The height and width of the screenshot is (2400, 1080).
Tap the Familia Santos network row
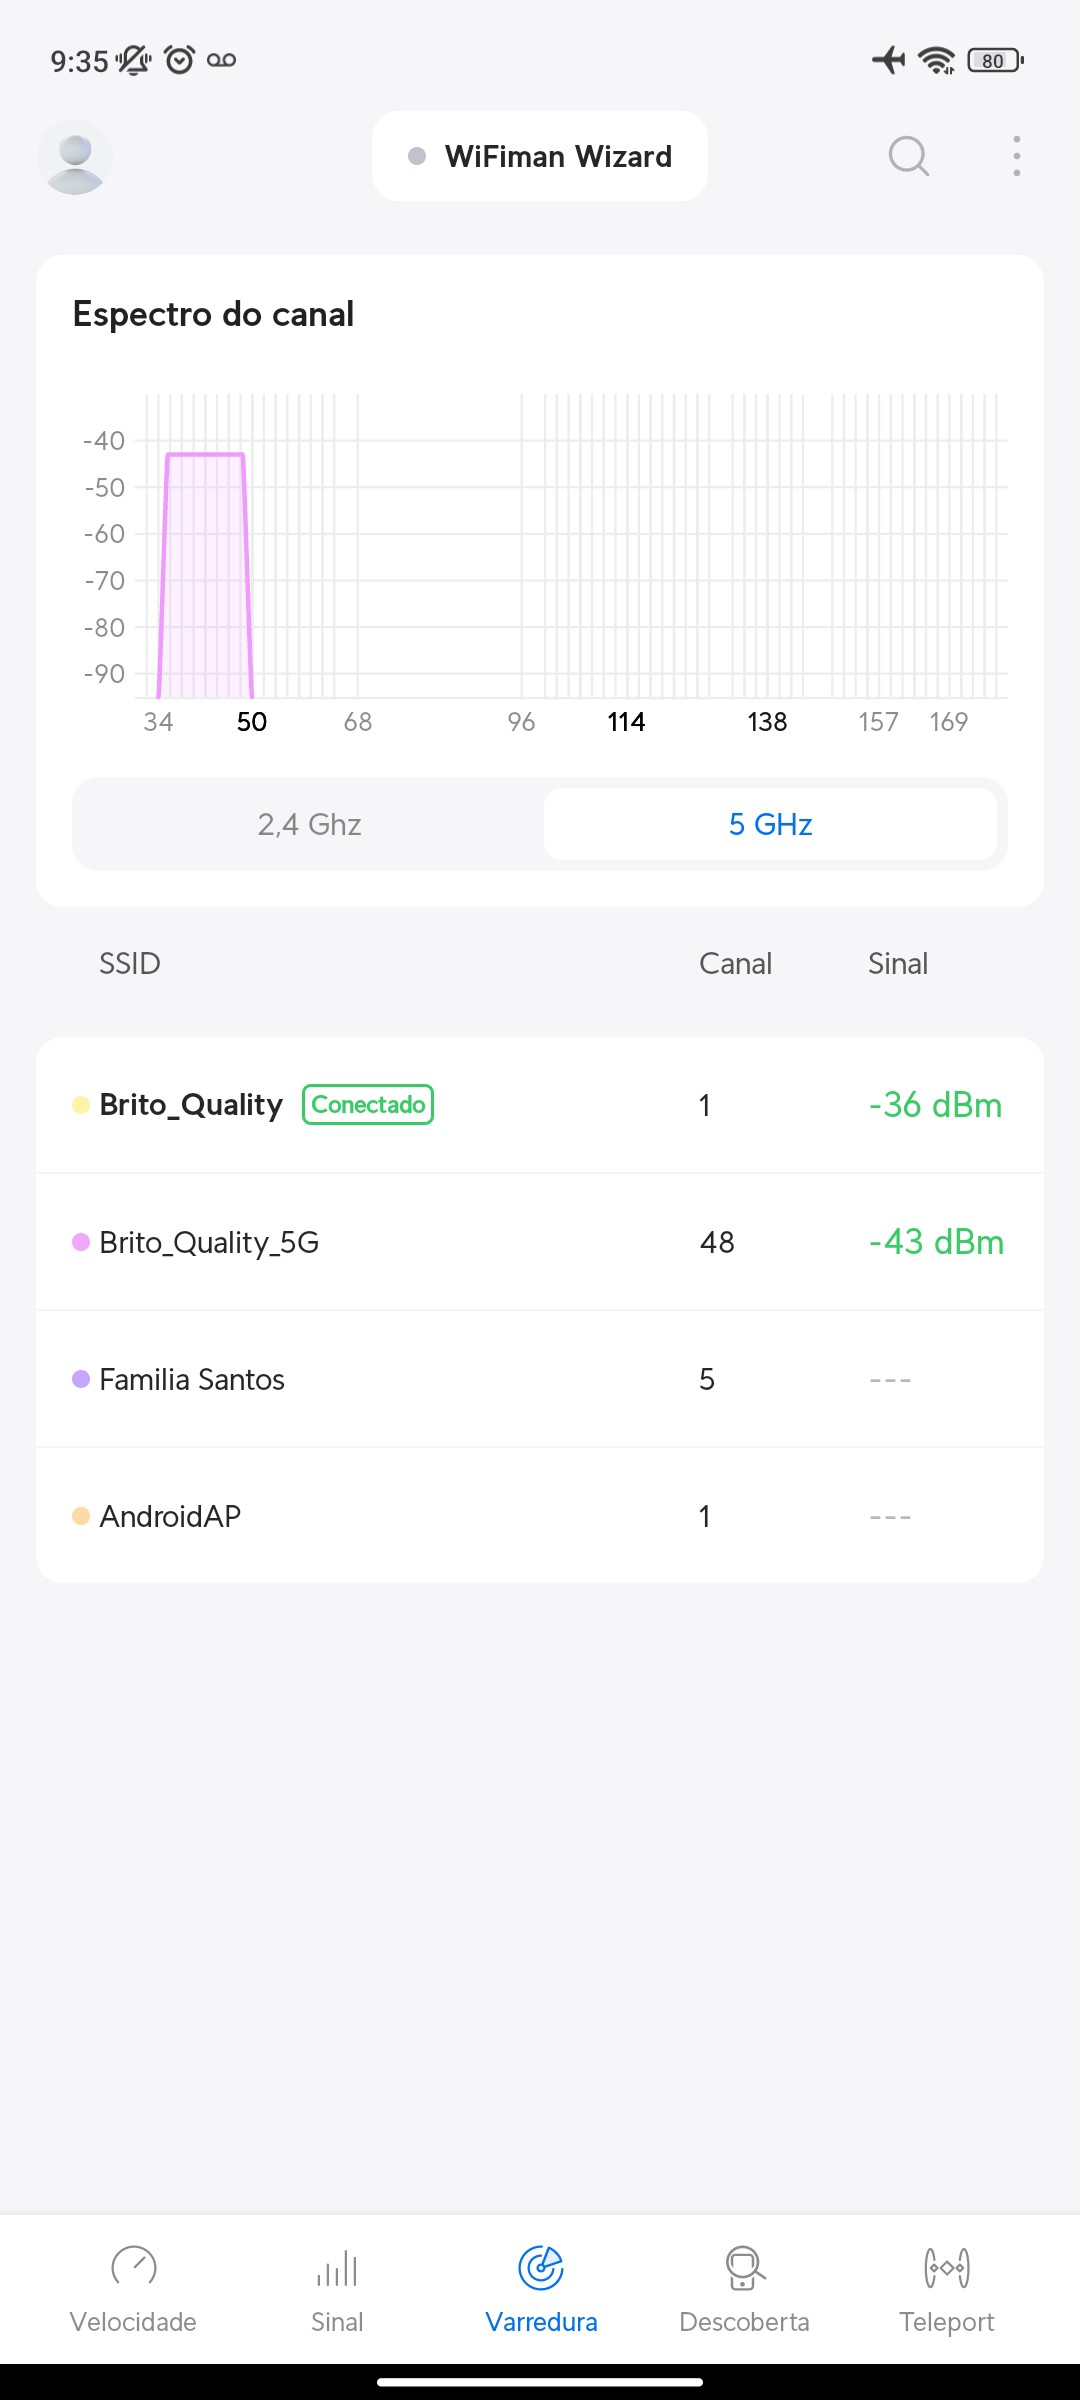pyautogui.click(x=540, y=1379)
